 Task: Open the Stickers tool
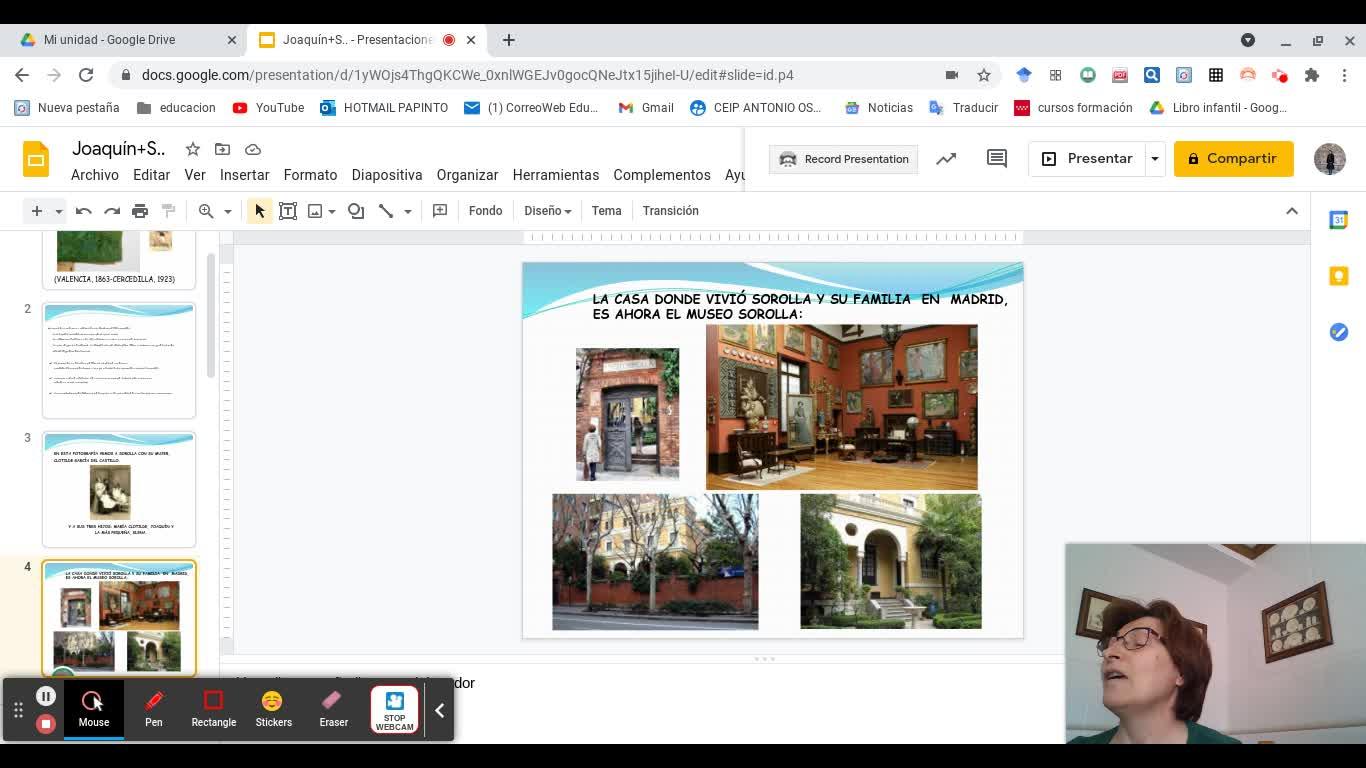coord(273,709)
